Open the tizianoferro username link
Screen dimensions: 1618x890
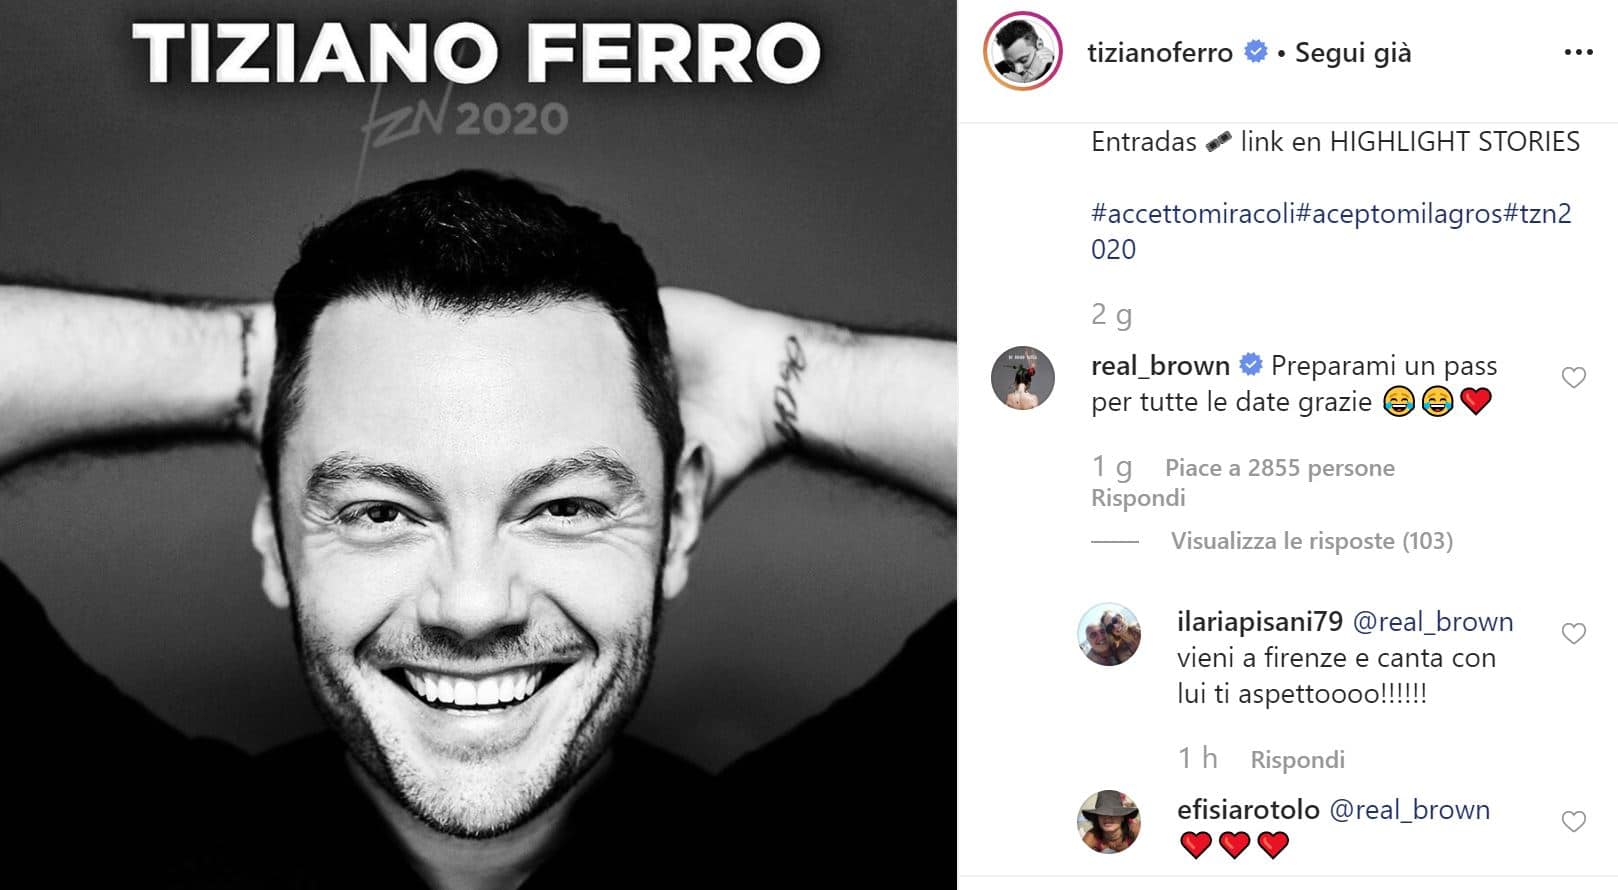(1159, 53)
